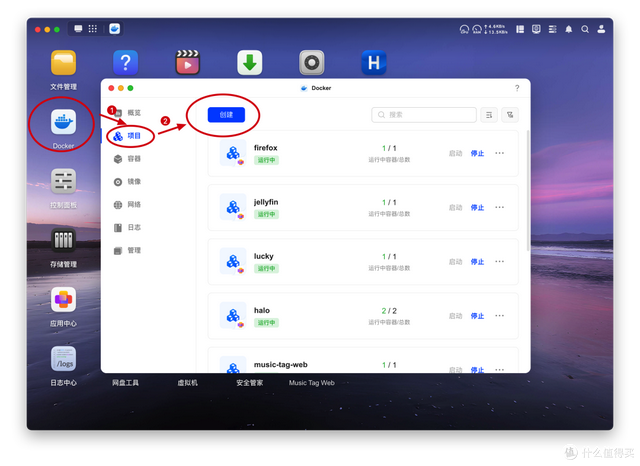Click the notification bell in top bar
The width and height of the screenshot is (640, 466).
(x=568, y=29)
